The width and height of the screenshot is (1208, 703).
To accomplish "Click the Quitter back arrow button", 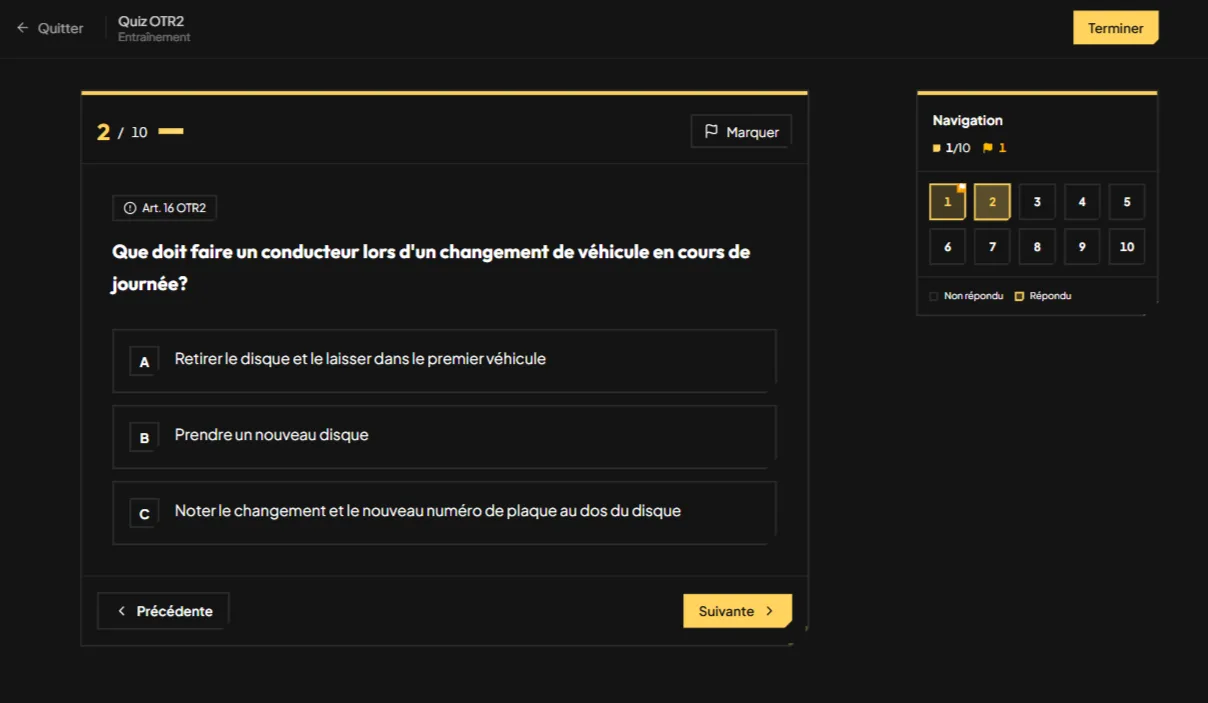I will (x=50, y=28).
